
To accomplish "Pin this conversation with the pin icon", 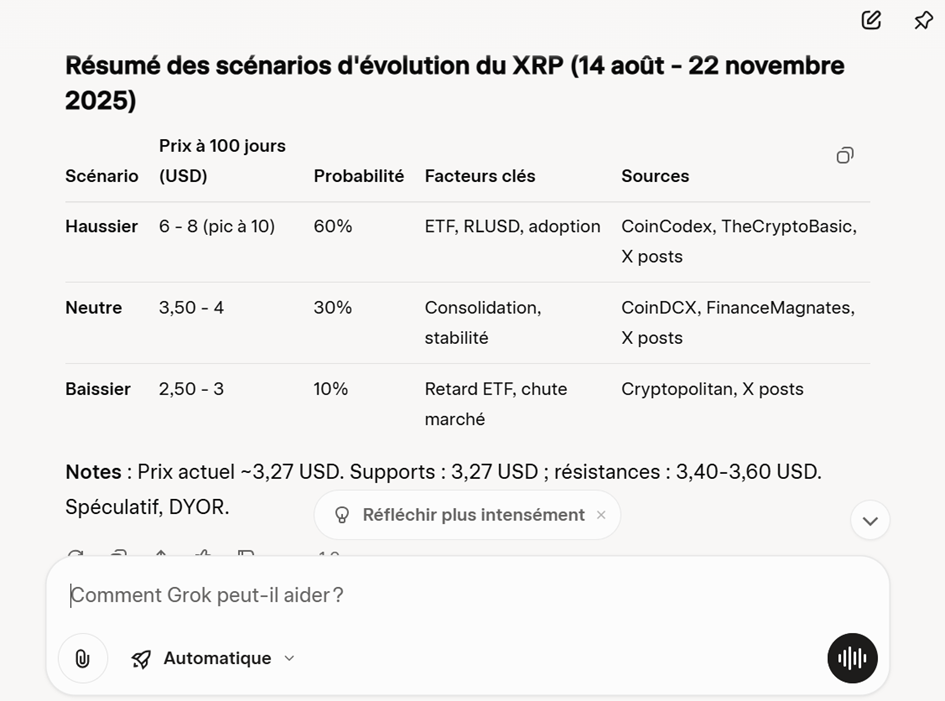I will tap(923, 20).
